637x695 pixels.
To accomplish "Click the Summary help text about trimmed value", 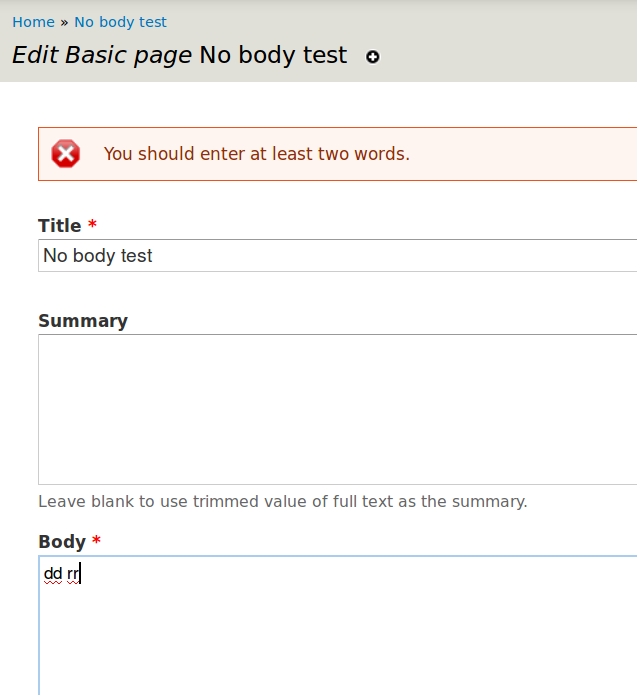I will (282, 501).
